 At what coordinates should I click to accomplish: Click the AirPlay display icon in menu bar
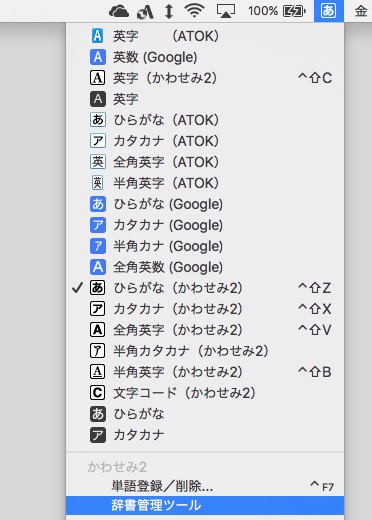226,11
